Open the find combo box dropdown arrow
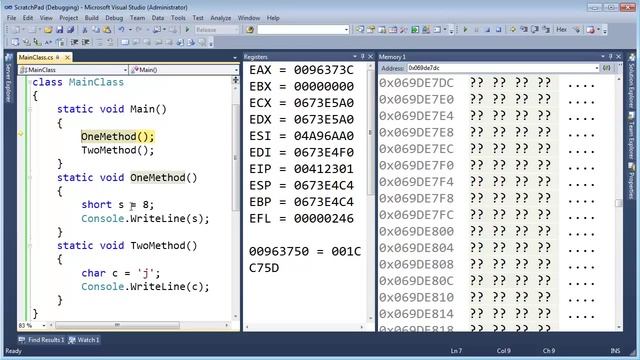Viewport: 640px width, 360px height. click(x=347, y=29)
